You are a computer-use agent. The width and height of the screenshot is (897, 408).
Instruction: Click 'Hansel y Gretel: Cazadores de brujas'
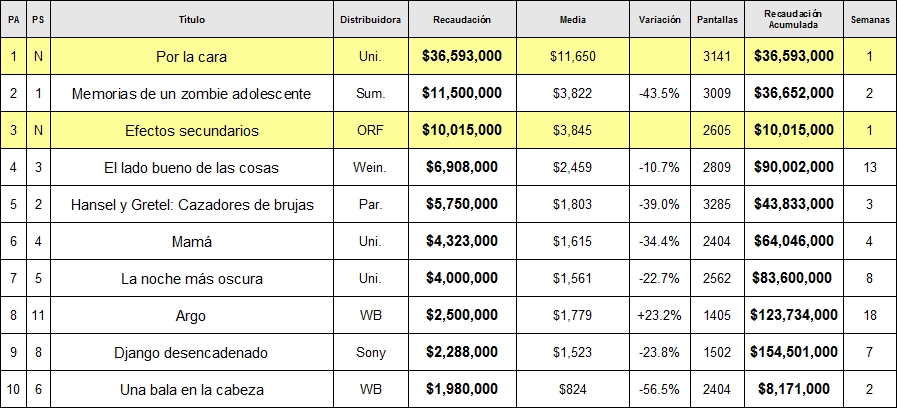[x=192, y=204]
